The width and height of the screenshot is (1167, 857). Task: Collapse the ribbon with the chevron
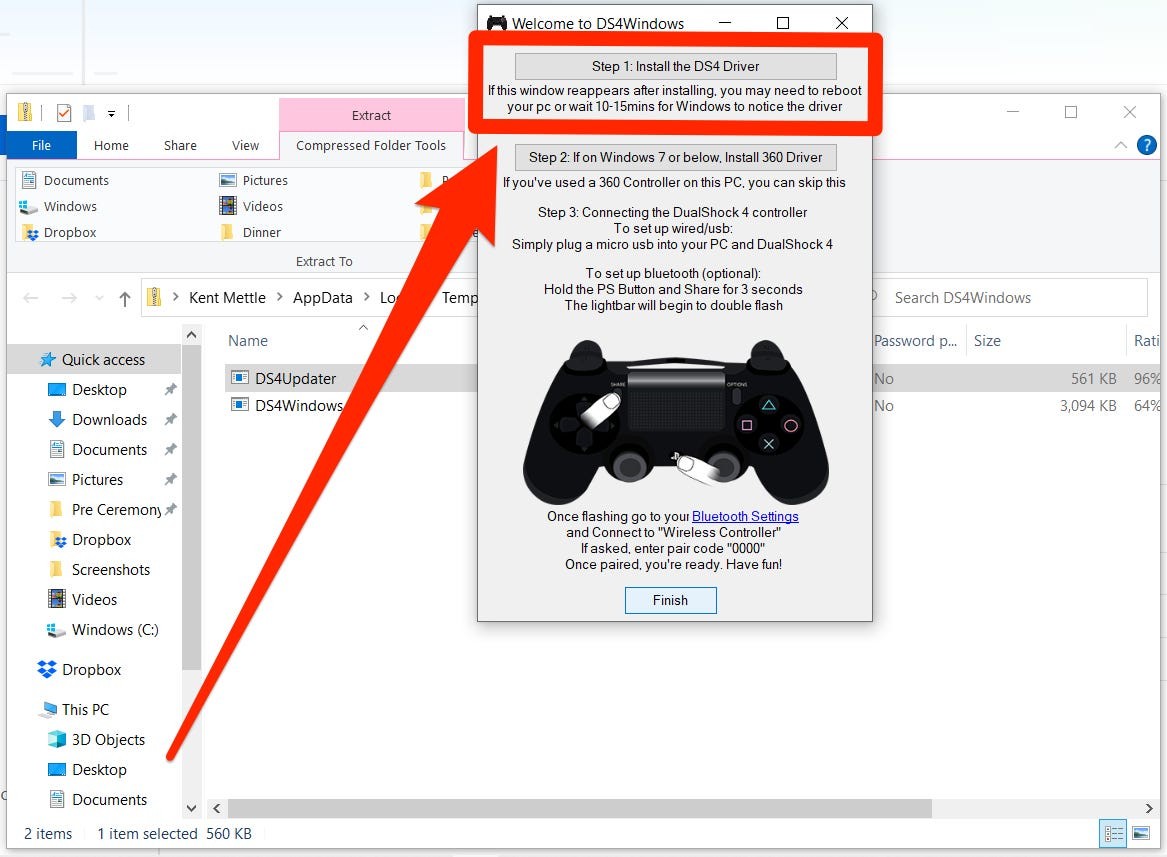pos(1120,145)
